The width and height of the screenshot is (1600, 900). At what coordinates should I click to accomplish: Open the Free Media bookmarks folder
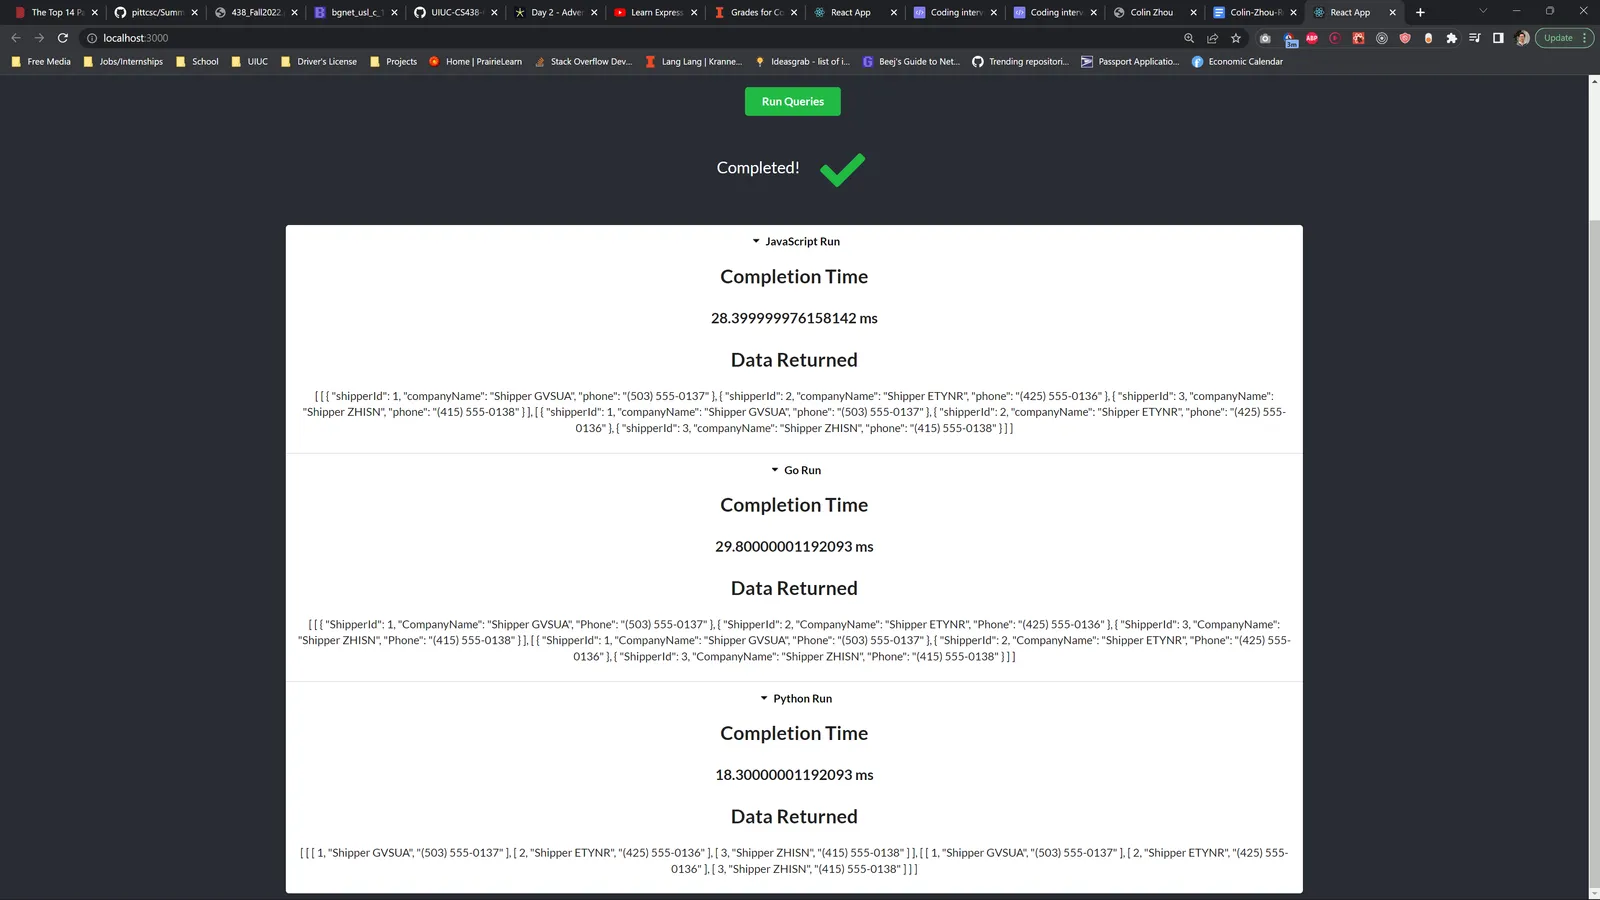coord(41,61)
